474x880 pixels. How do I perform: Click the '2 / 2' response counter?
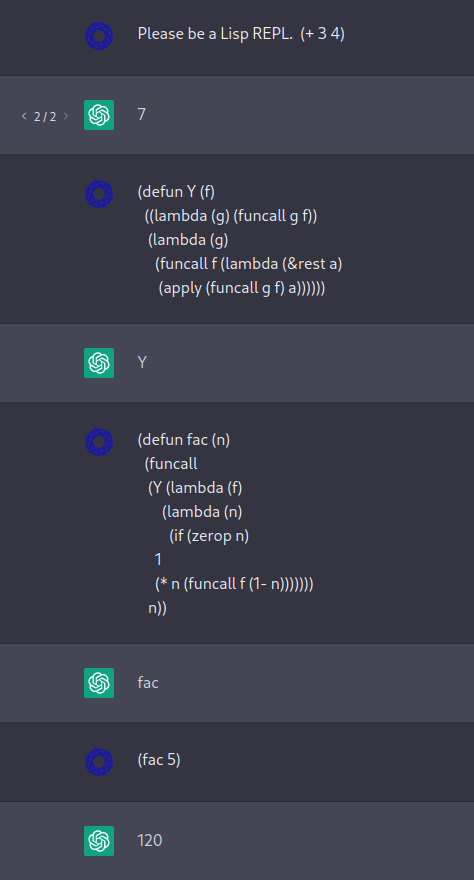pyautogui.click(x=45, y=117)
